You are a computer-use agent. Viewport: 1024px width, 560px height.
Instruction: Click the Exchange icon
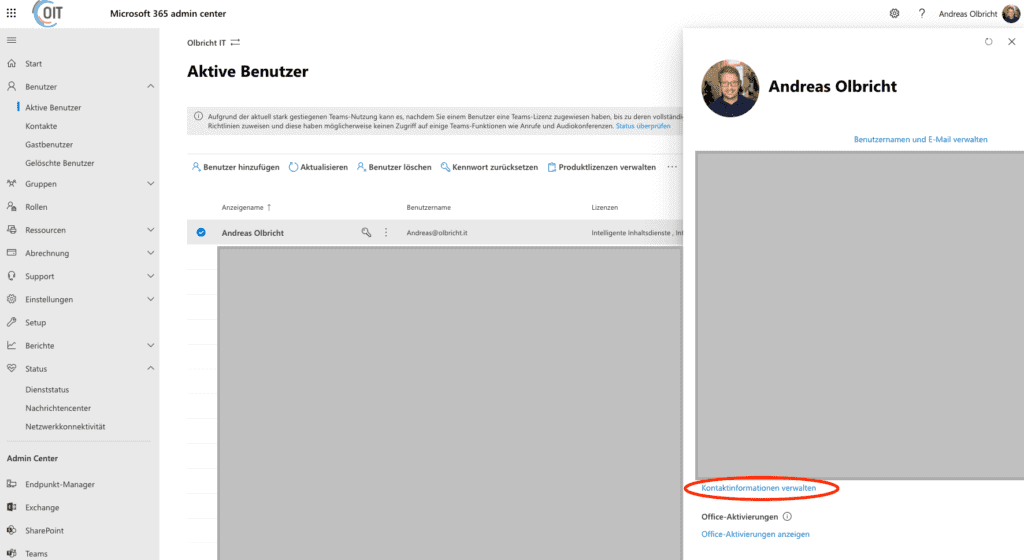[11, 507]
